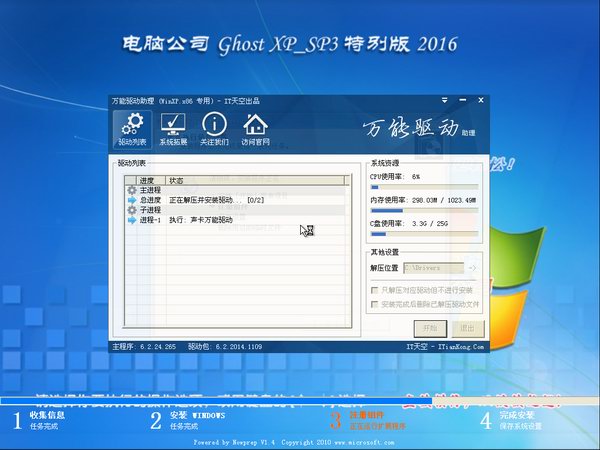Image resolution: width=600 pixels, height=450 pixels.
Task: Click the 状态 column header
Action: (x=176, y=180)
